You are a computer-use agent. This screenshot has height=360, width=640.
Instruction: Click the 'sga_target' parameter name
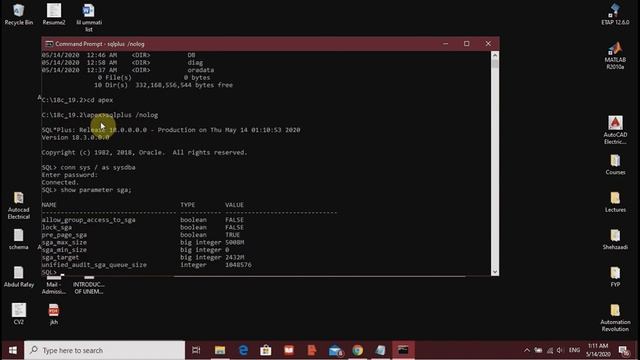pos(60,258)
